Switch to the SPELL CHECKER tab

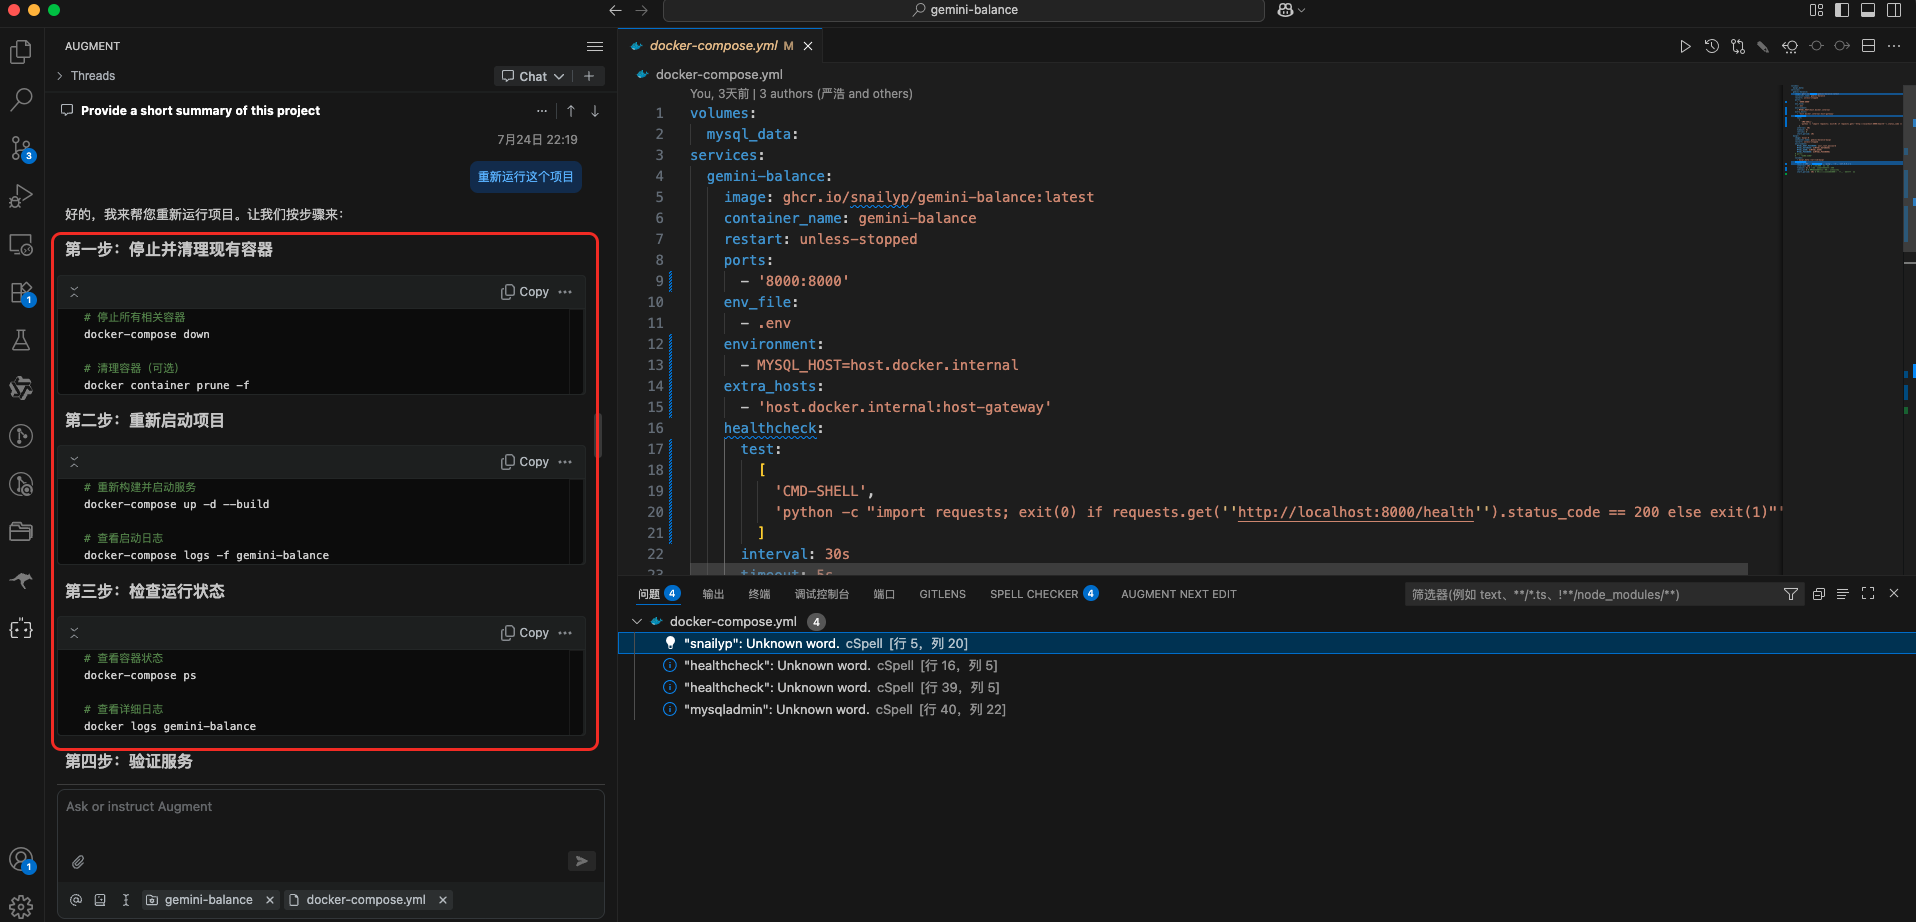(x=1044, y=594)
